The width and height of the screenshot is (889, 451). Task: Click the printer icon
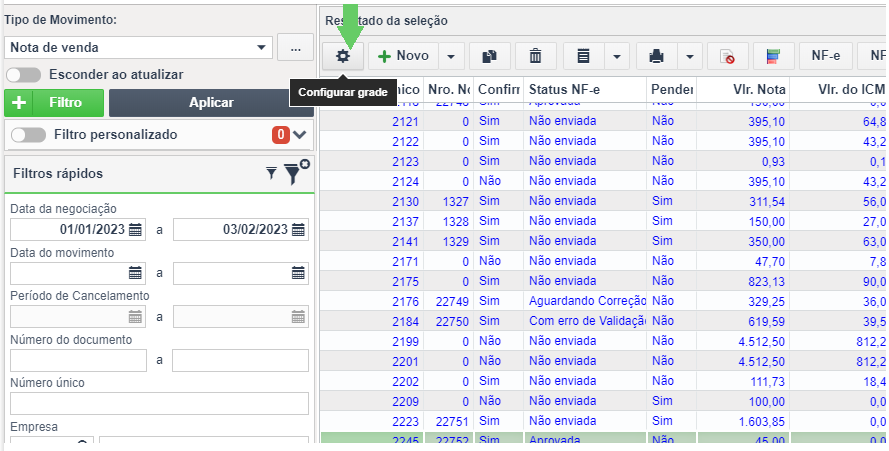[x=656, y=56]
